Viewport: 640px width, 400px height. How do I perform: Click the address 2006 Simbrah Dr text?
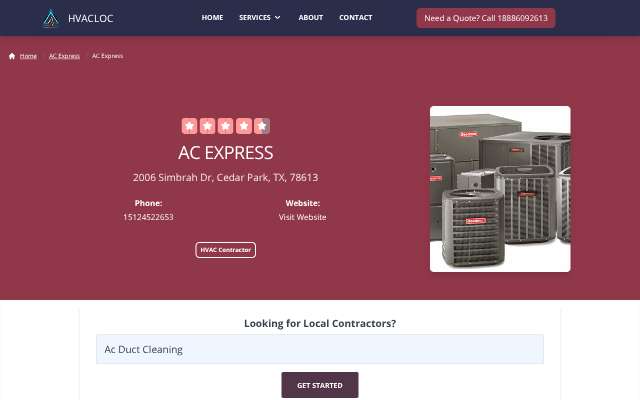225,178
